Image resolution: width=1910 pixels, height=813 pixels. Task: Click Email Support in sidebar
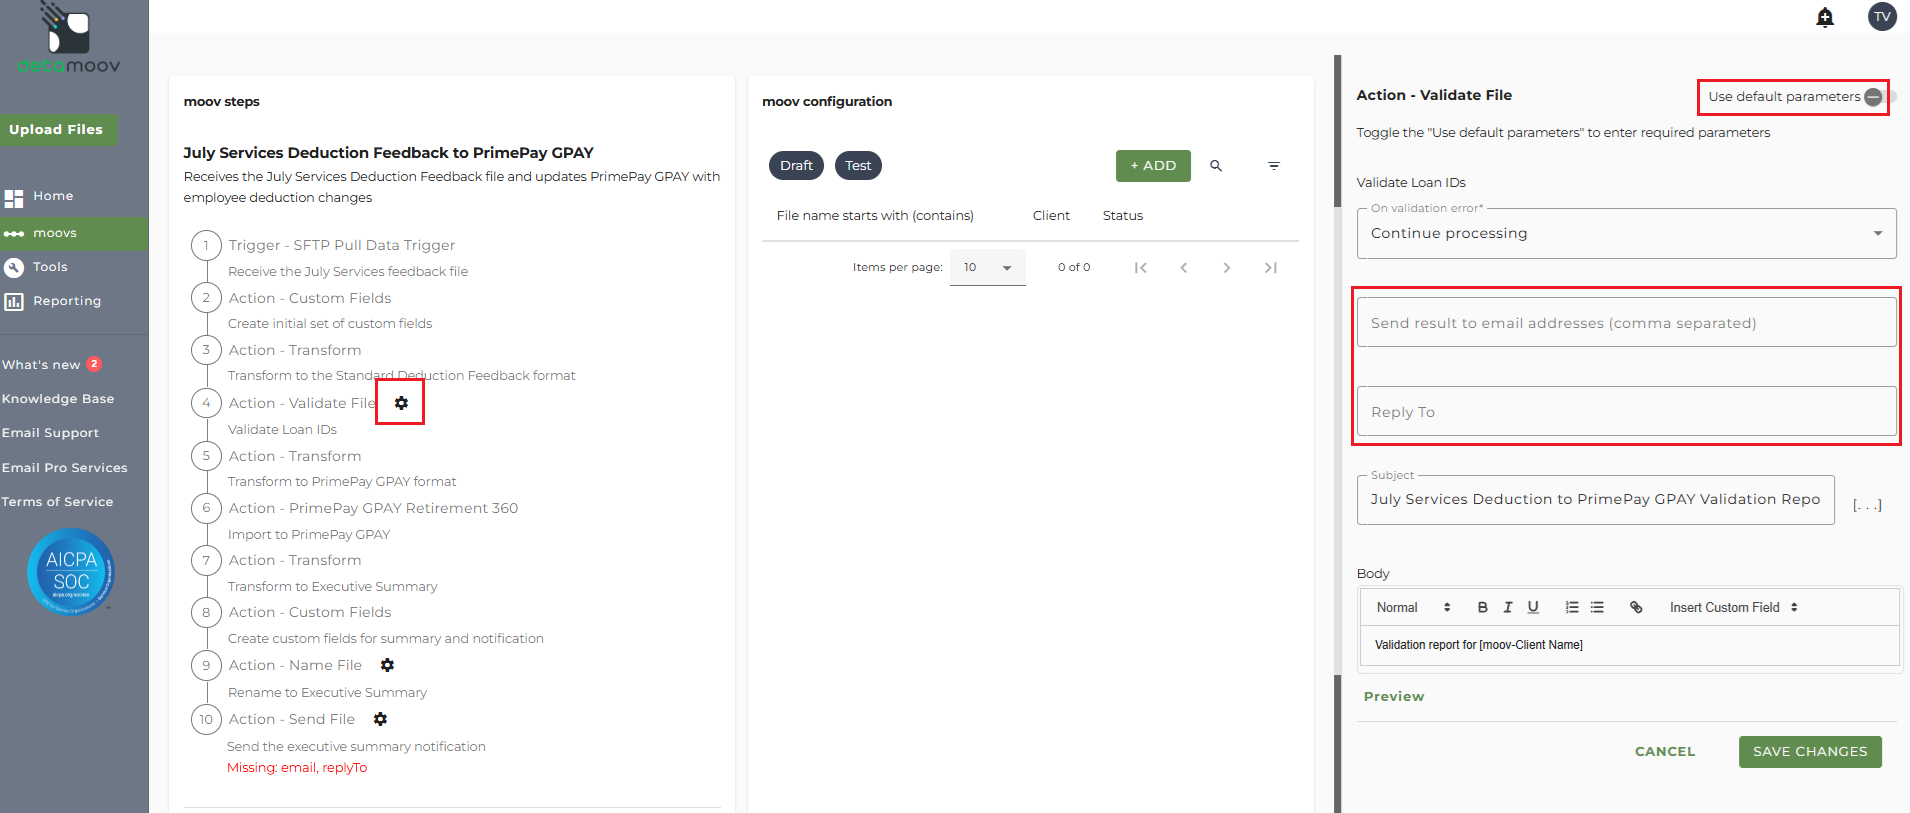click(50, 433)
